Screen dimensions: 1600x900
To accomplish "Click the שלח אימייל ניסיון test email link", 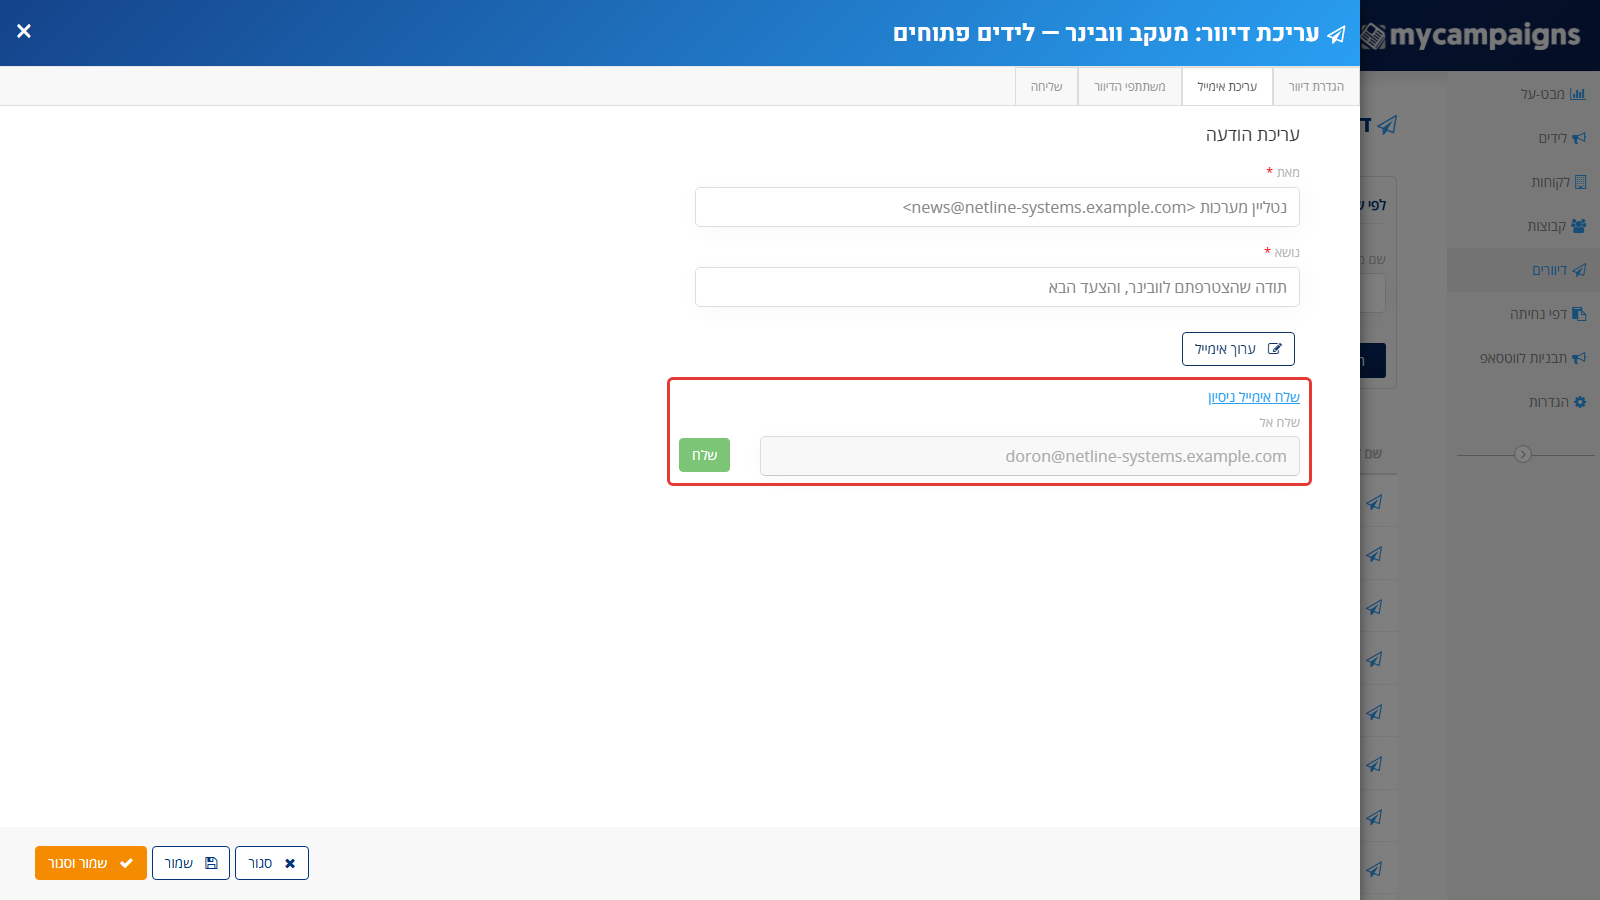I will [x=1254, y=397].
